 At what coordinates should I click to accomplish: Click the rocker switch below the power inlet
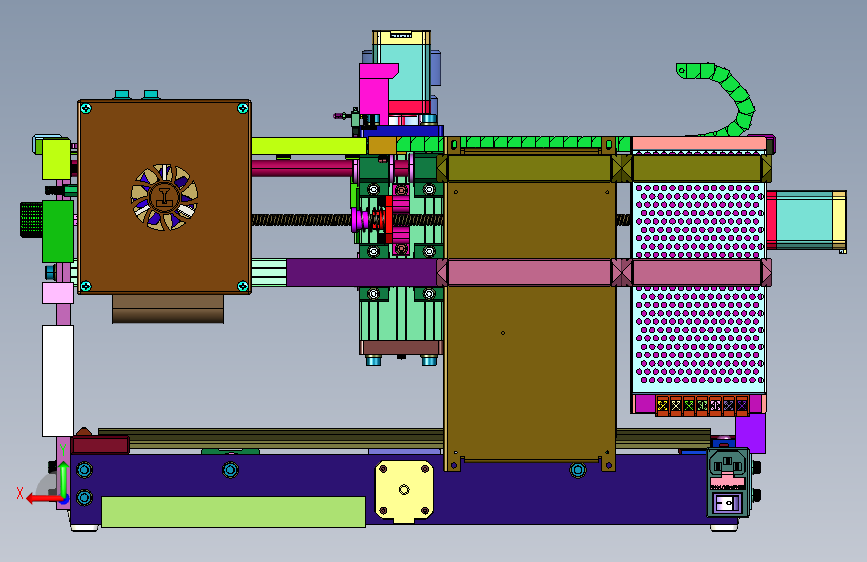pos(725,503)
